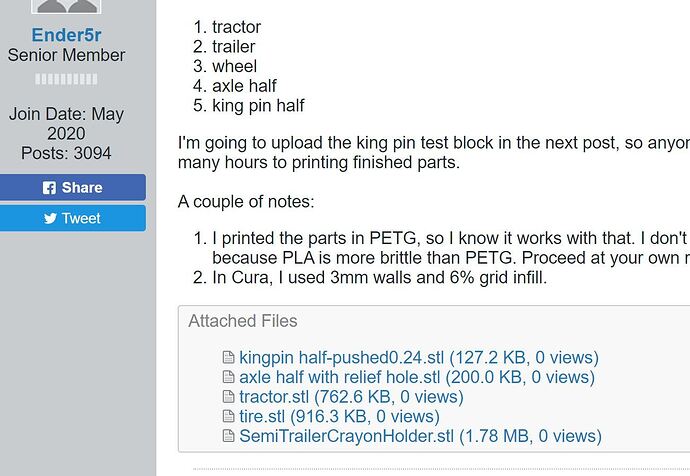Viewport: 690px width, 476px height.
Task: Click the file icon beside tractor.stl
Action: click(228, 397)
